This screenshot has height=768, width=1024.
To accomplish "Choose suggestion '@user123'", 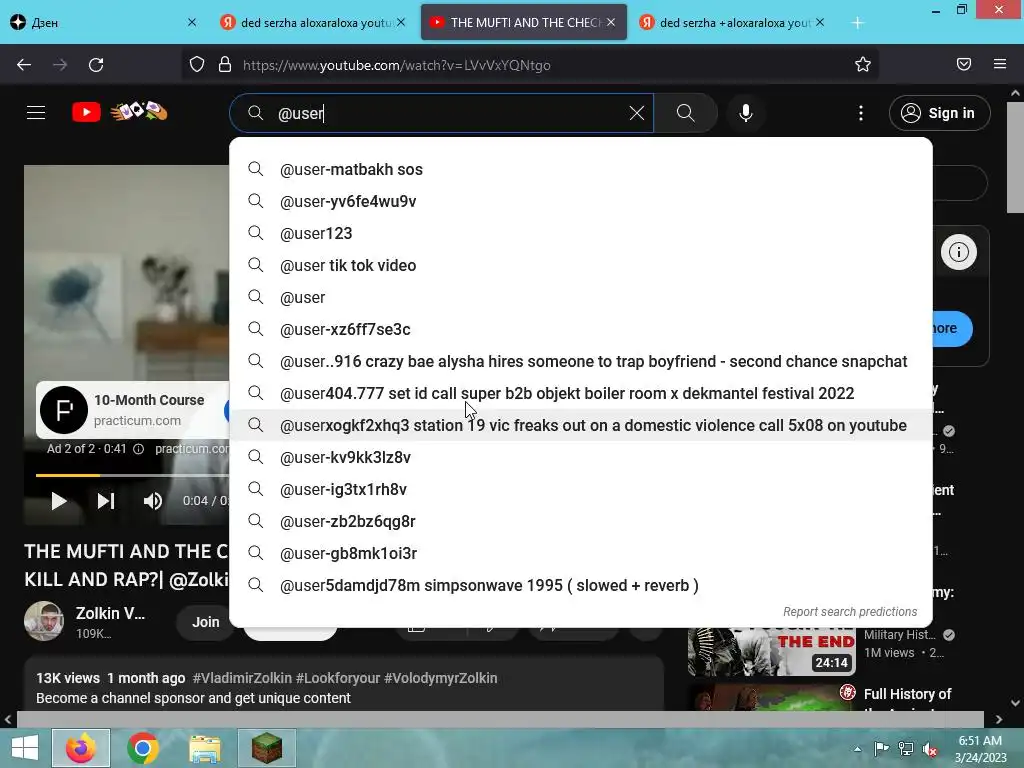I will (x=581, y=233).
